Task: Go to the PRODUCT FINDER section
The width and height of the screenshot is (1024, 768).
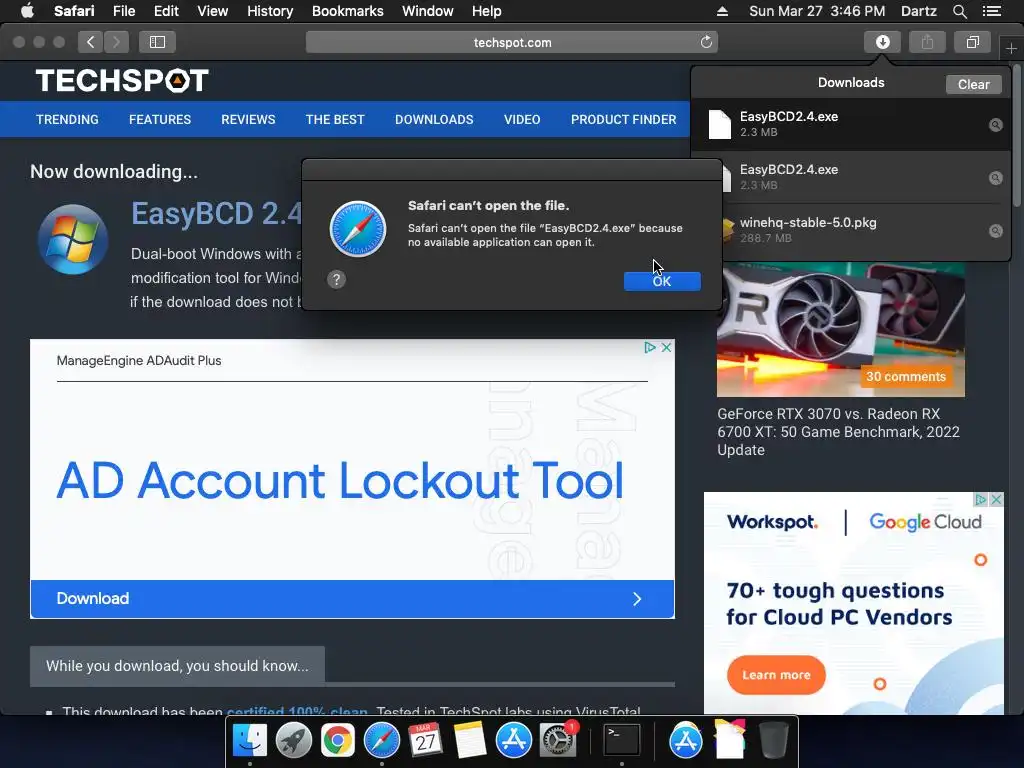Action: point(624,120)
